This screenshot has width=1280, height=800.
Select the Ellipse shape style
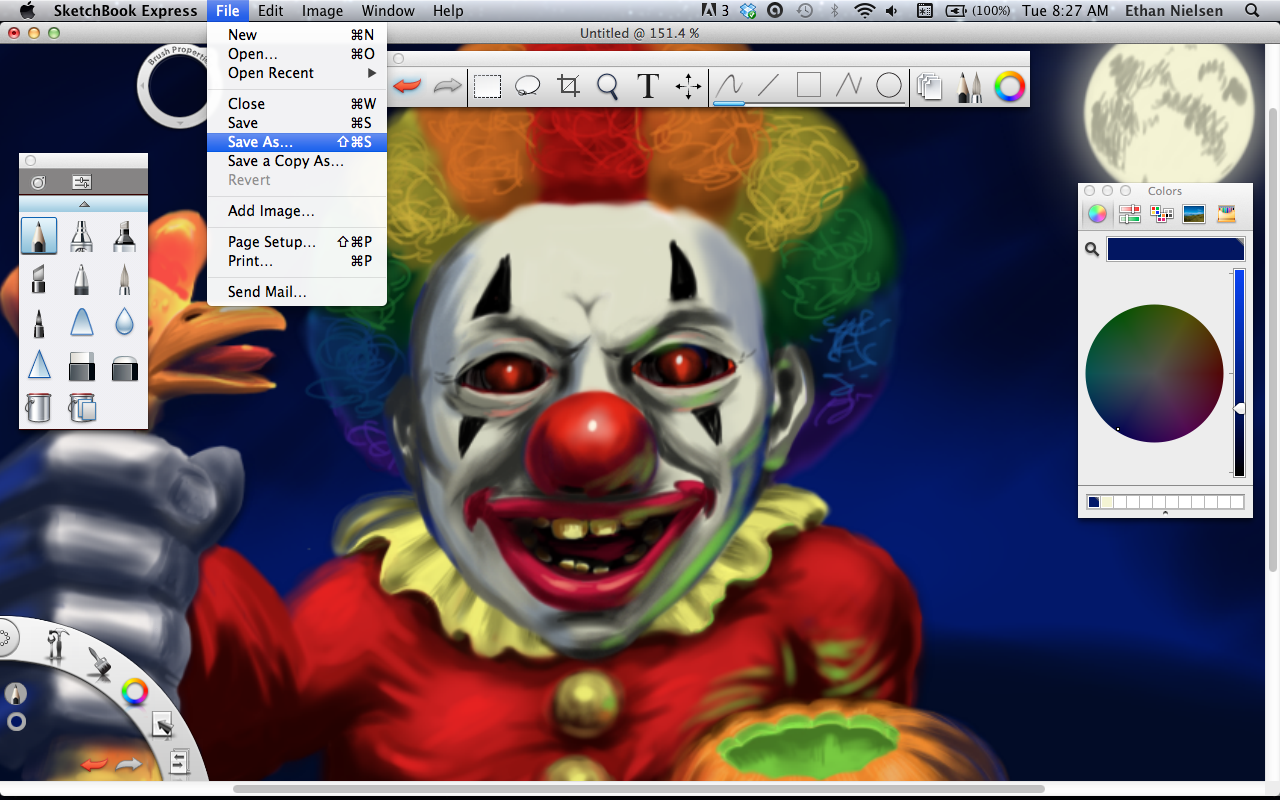pos(889,86)
